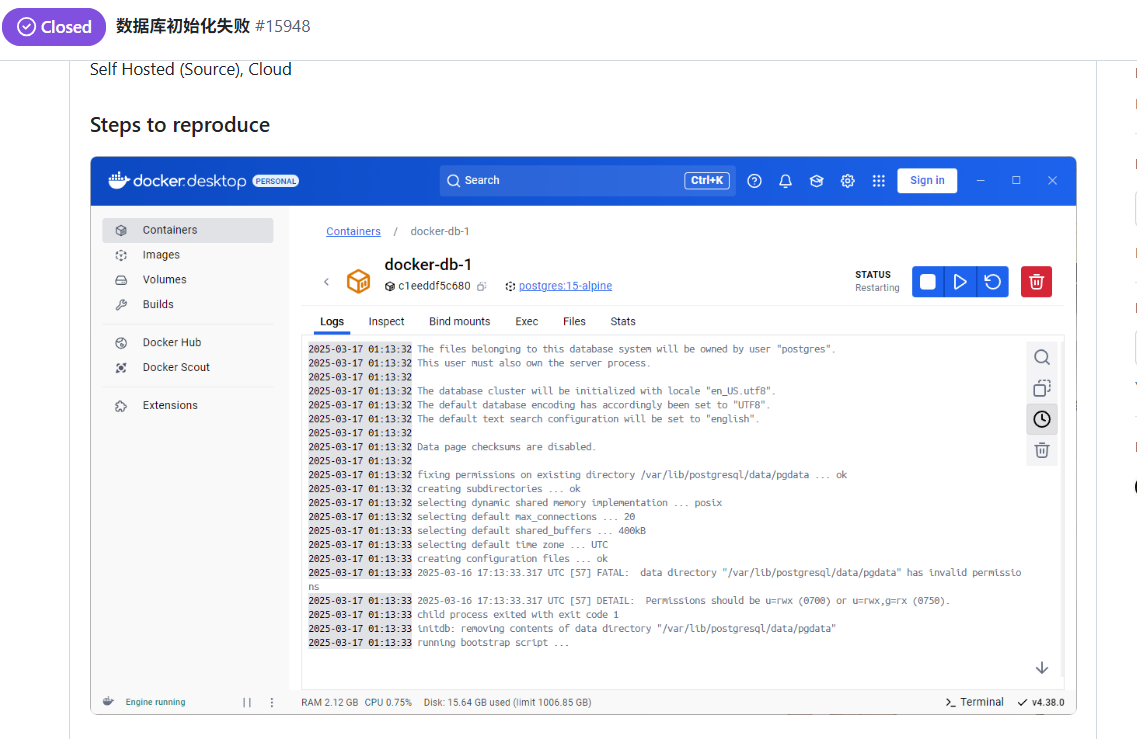Click the STATUS Restarting label
The width and height of the screenshot is (1137, 739).
click(877, 281)
